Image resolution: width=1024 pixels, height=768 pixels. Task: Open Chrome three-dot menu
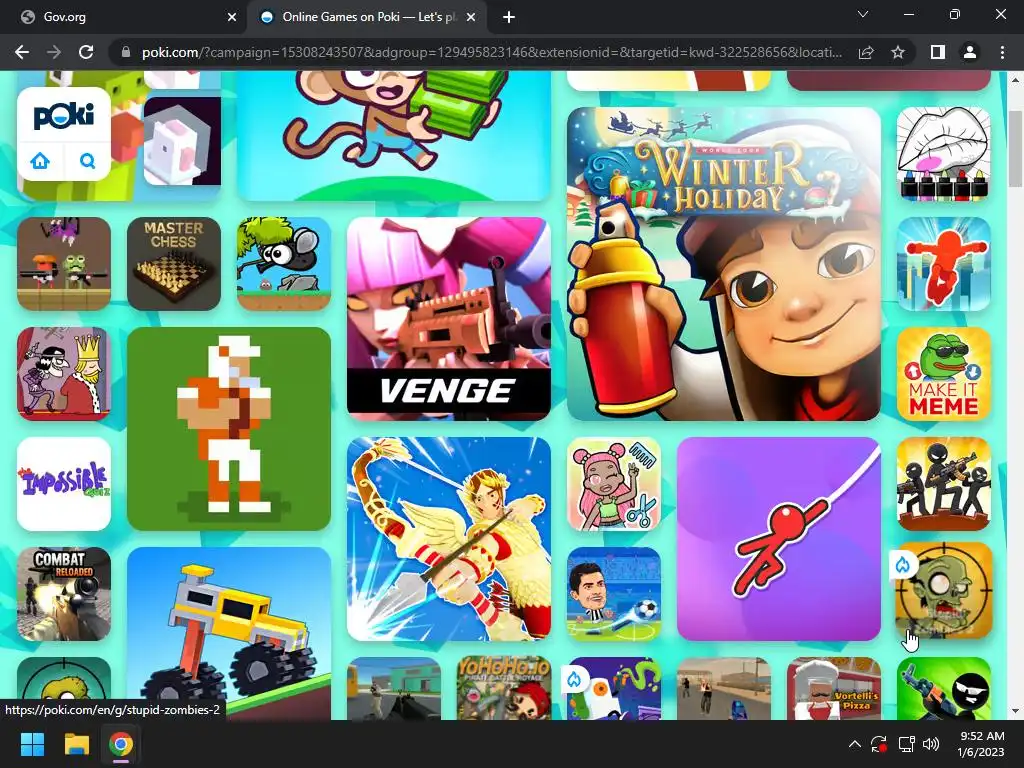click(1002, 52)
